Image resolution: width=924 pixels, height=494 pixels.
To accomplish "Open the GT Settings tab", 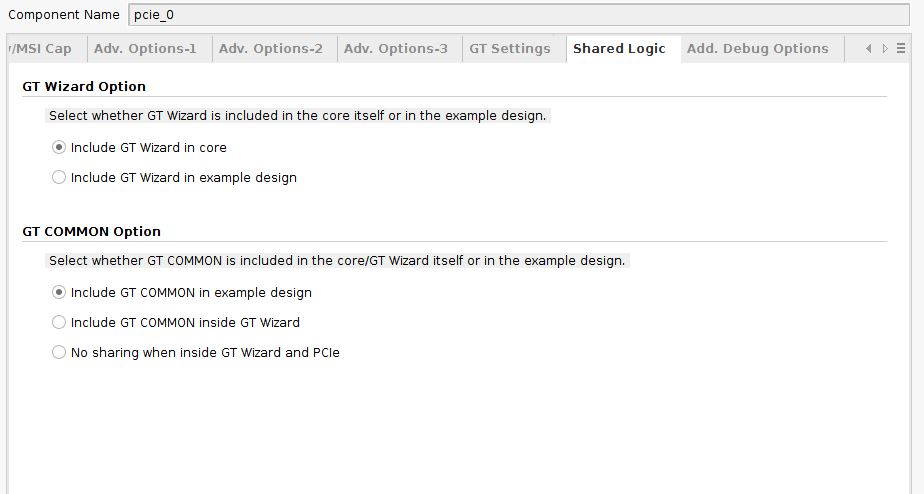I will pos(510,49).
